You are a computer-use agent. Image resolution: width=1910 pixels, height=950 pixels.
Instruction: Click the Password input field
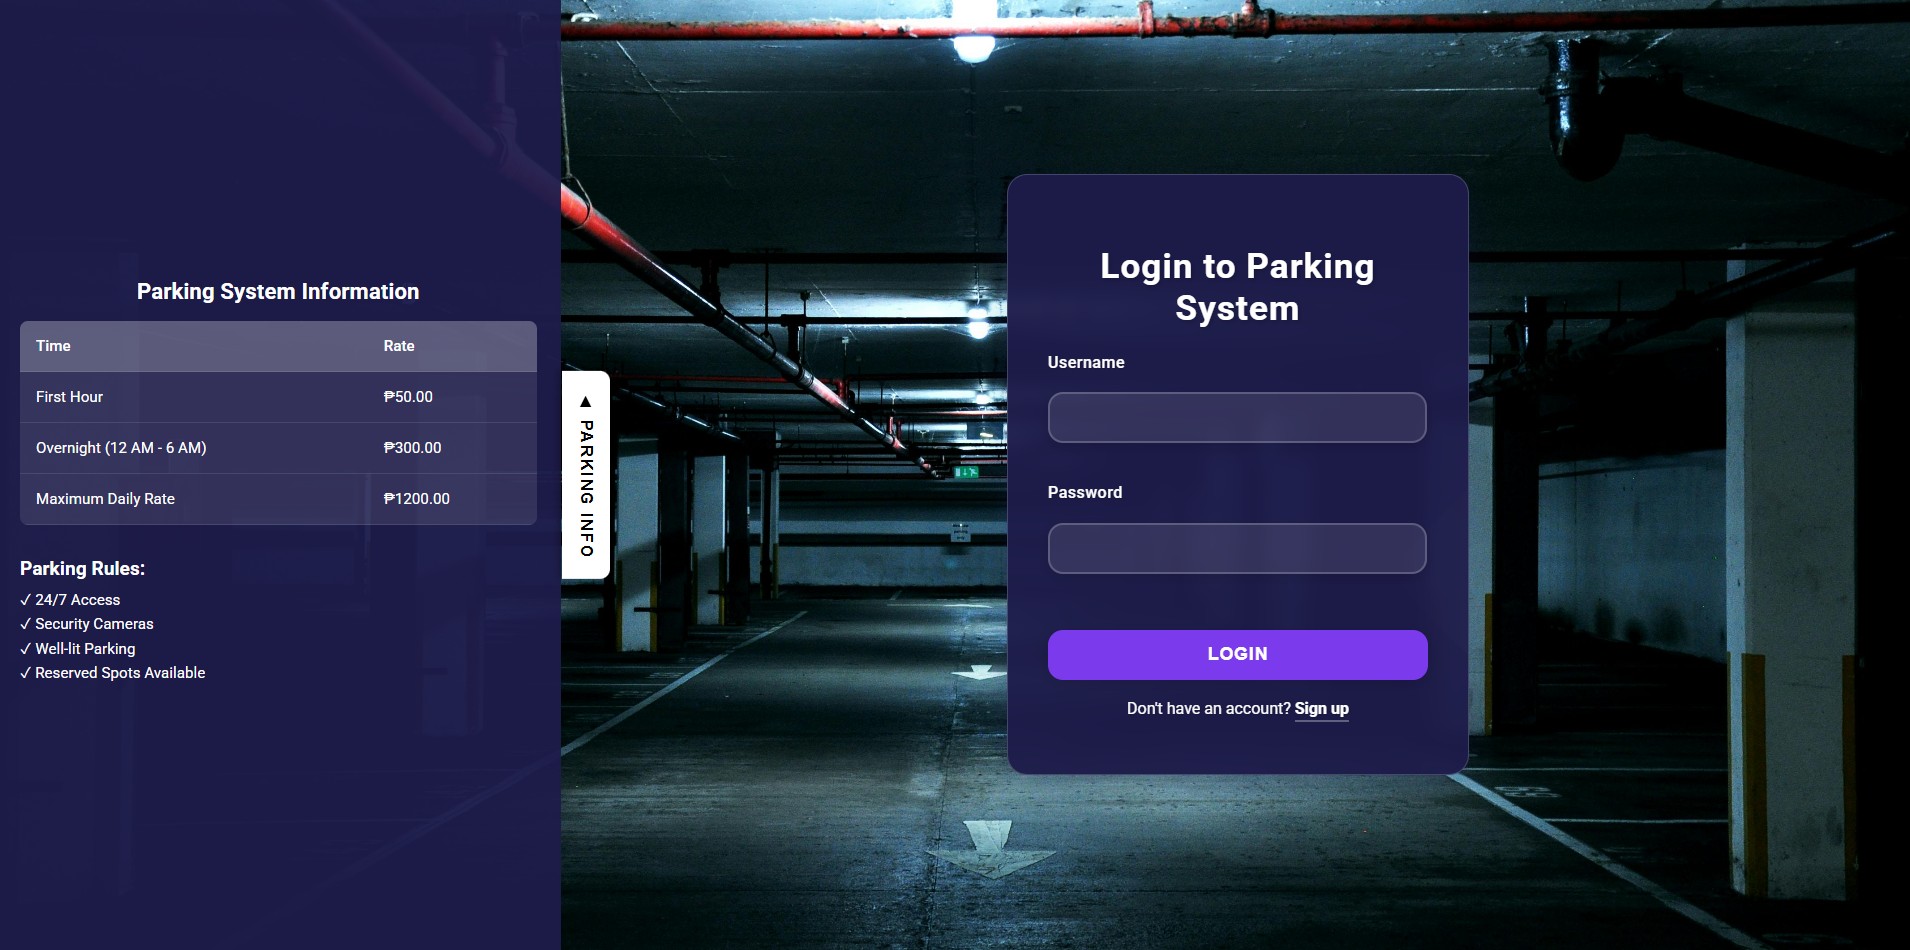1237,548
